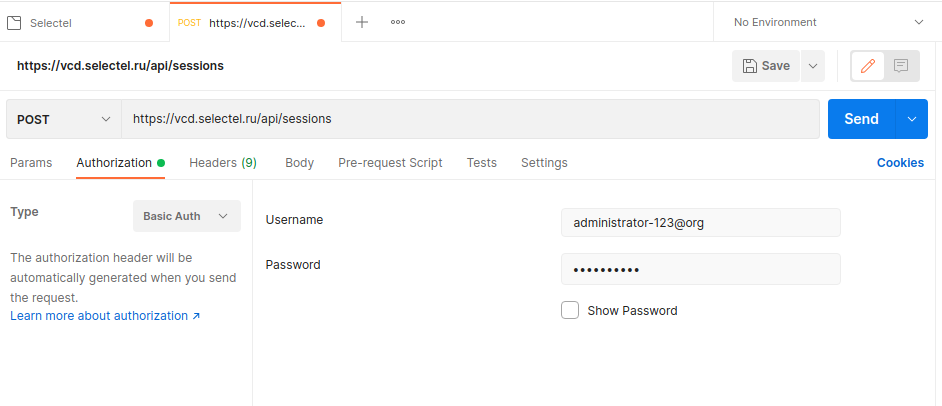
Task: Open the Save options arrow dropdown
Action: [x=813, y=66]
